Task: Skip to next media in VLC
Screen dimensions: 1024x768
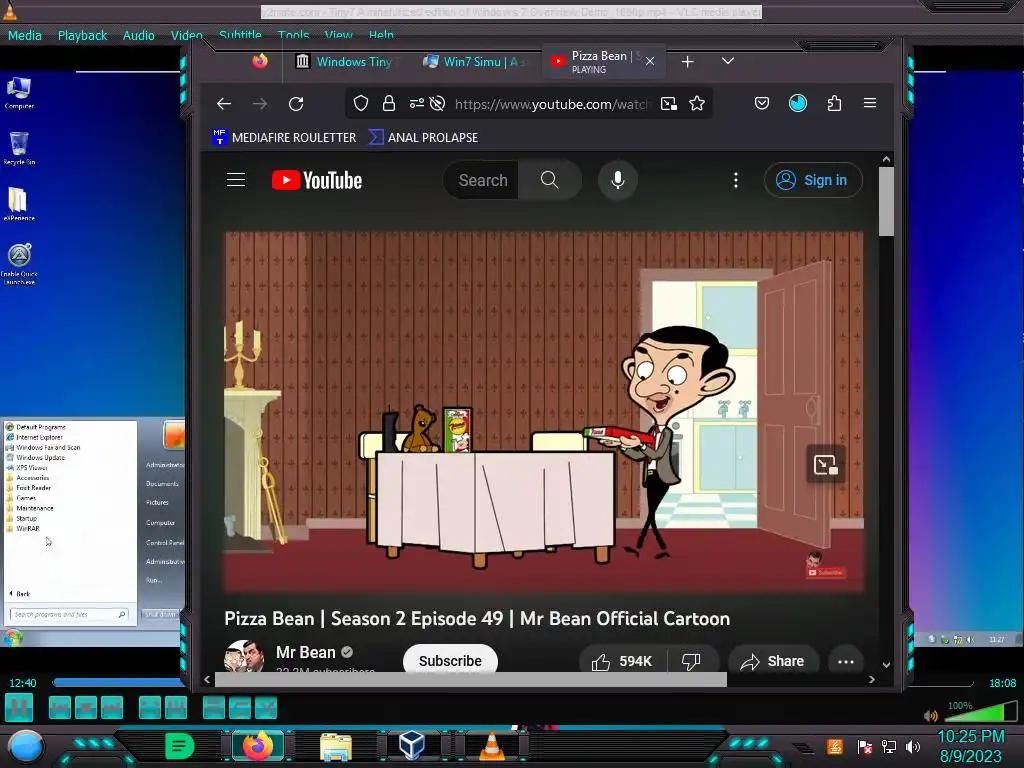Action: [x=112, y=708]
